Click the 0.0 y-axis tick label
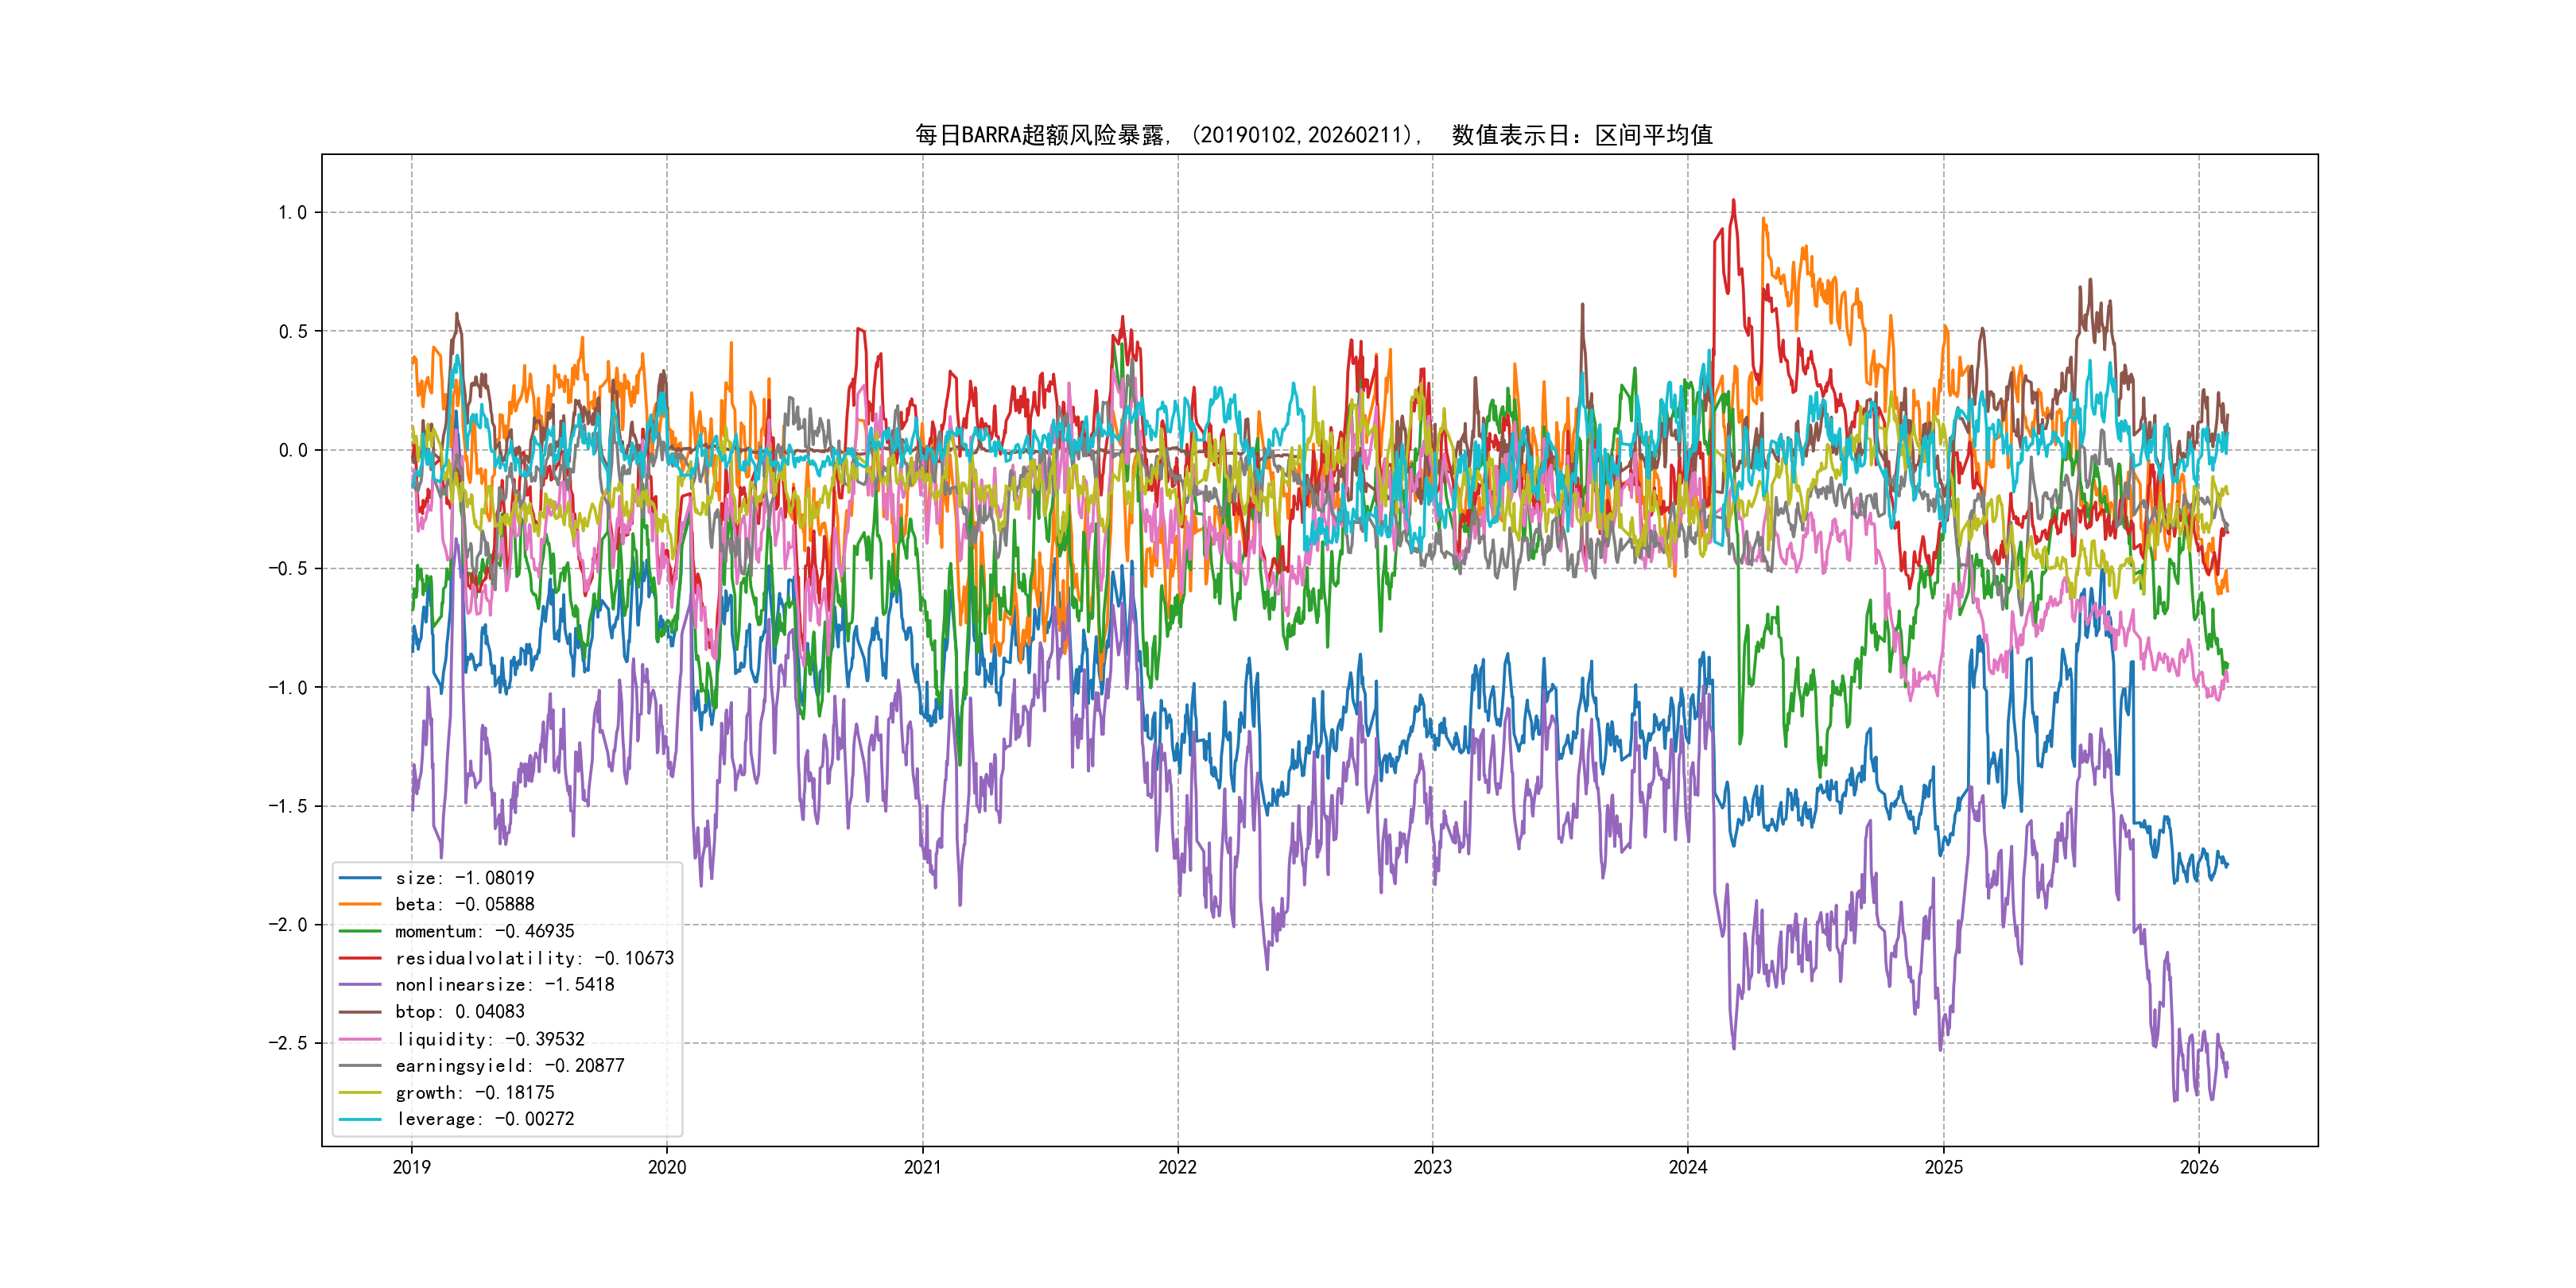 (x=292, y=450)
